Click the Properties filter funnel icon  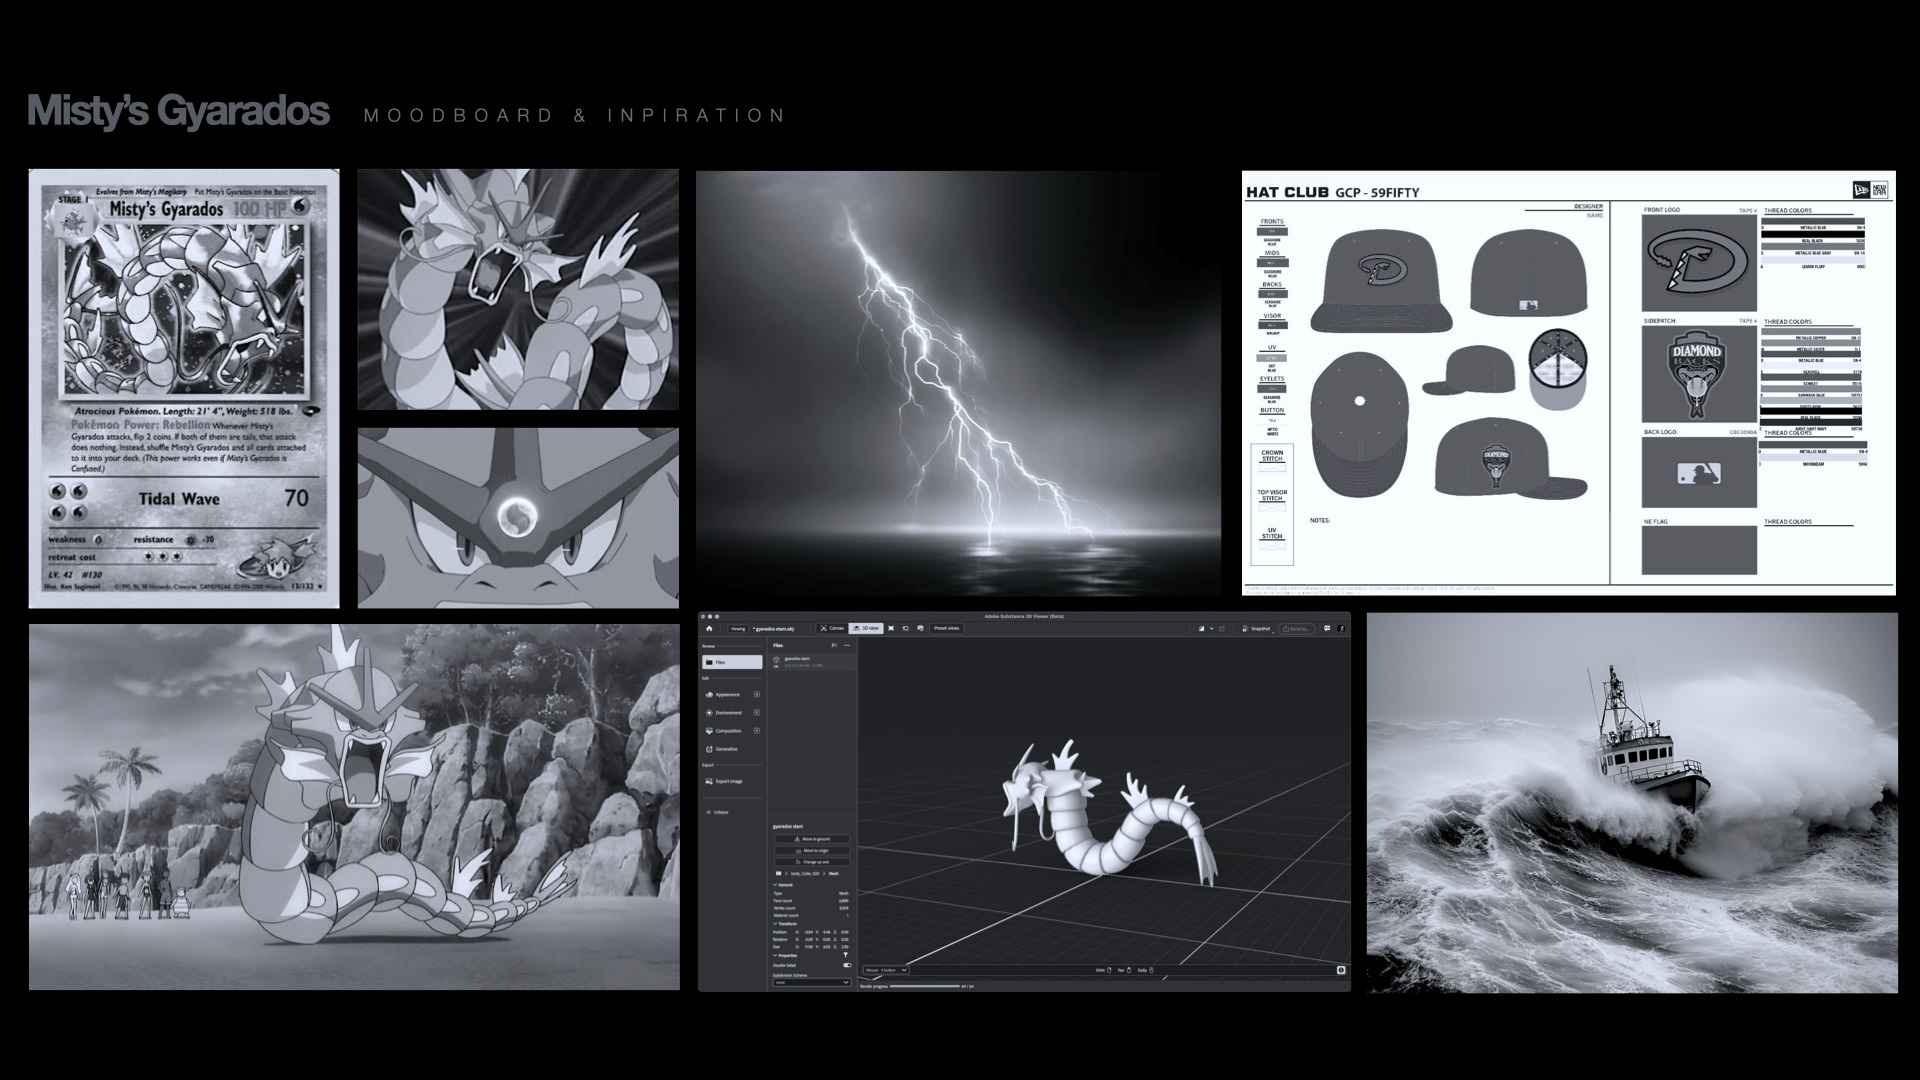click(x=845, y=955)
